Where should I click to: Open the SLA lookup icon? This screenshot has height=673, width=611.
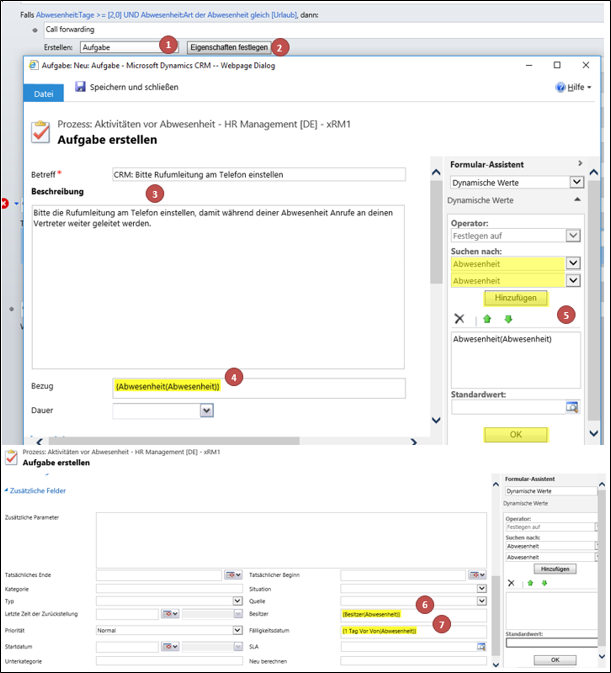coord(482,647)
